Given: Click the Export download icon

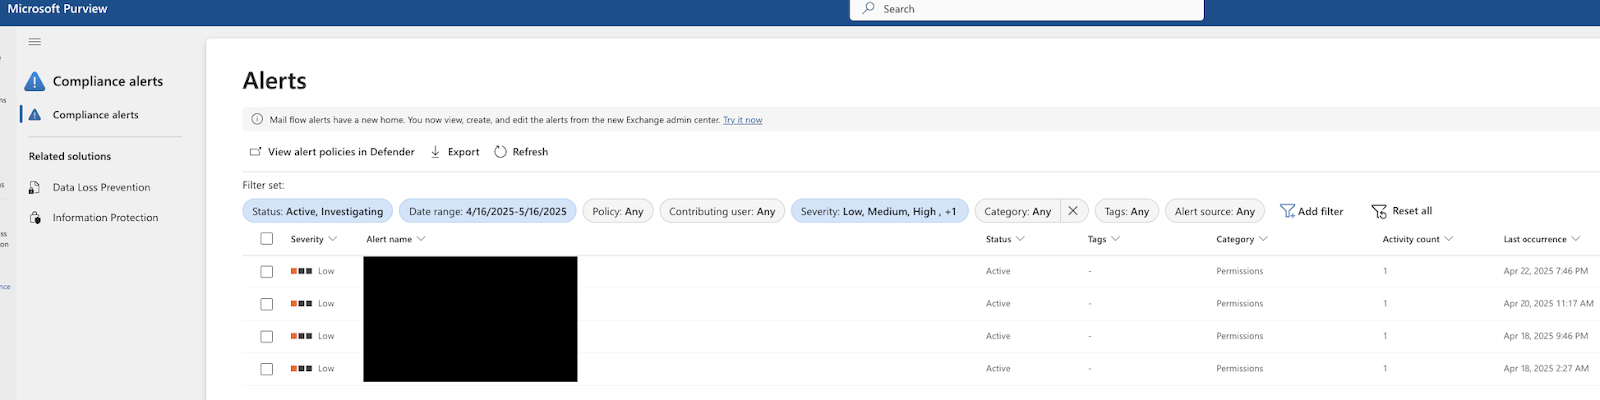Looking at the screenshot, I should pyautogui.click(x=435, y=152).
